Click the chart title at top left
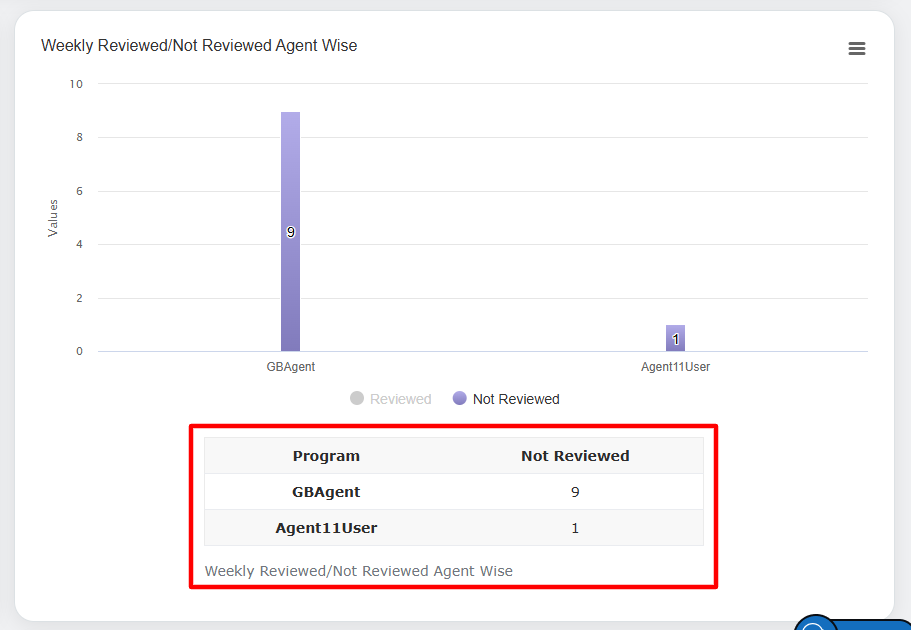 tap(199, 46)
